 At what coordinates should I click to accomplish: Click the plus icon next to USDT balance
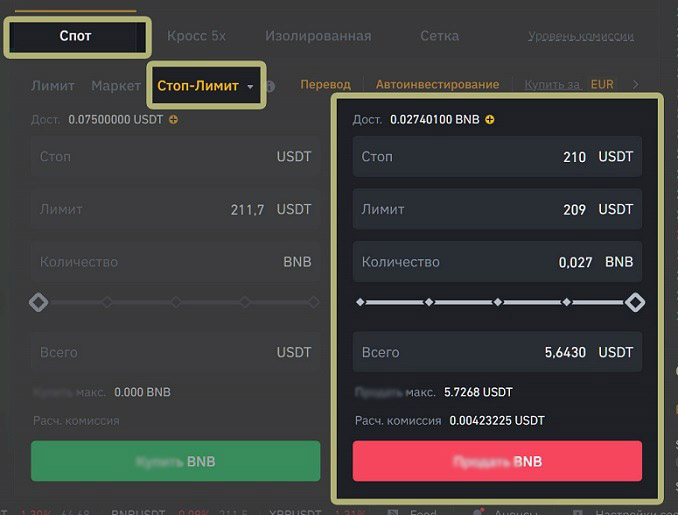pos(174,120)
